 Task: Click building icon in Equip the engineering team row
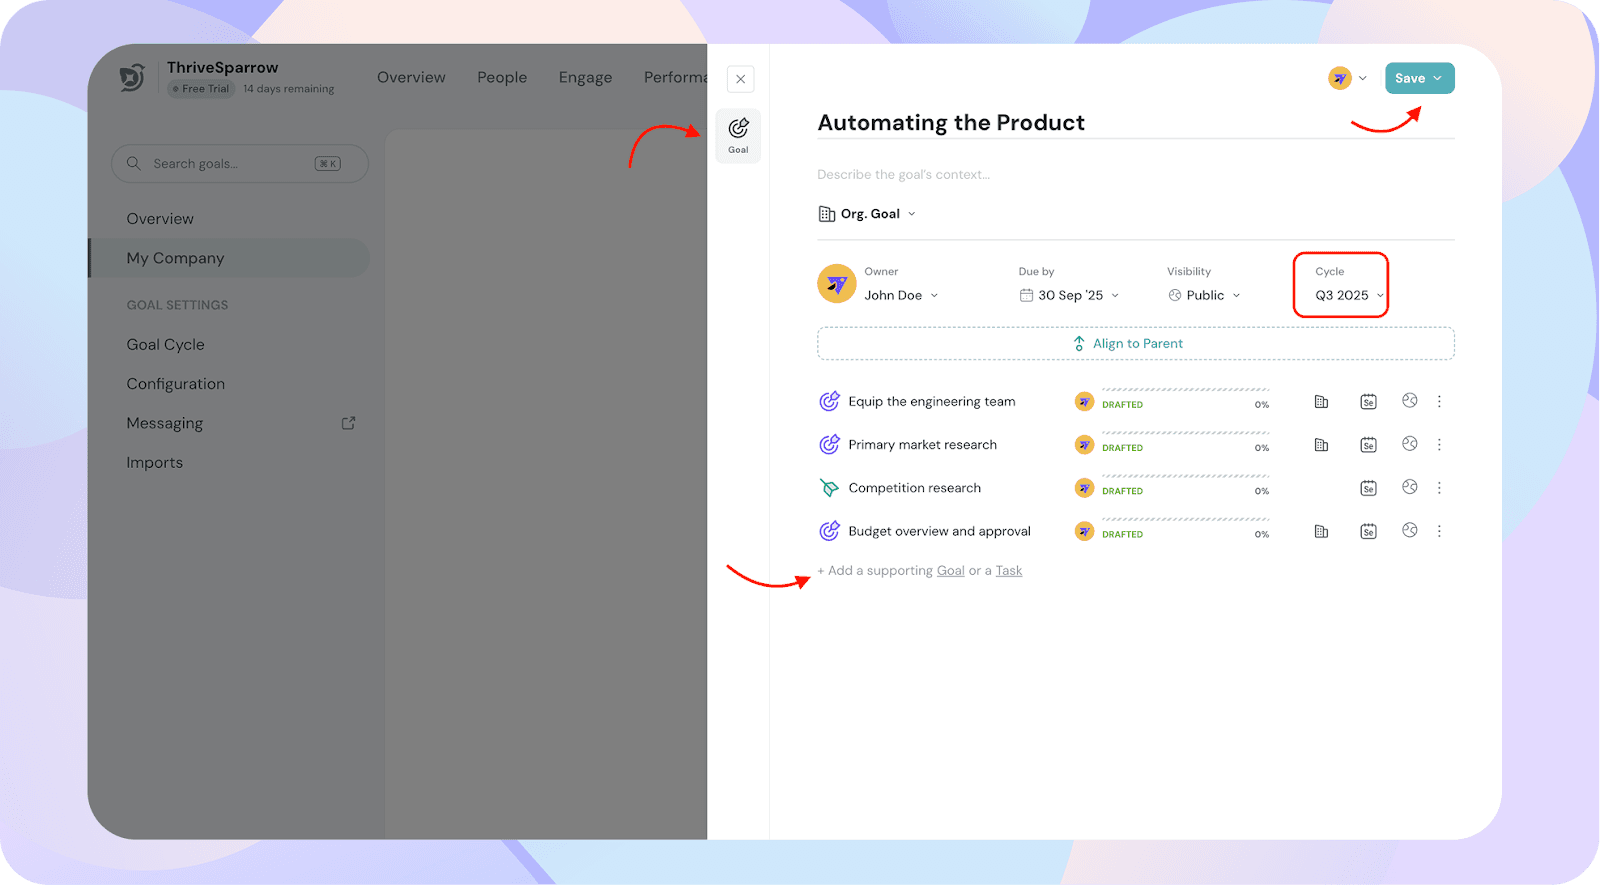1321,401
